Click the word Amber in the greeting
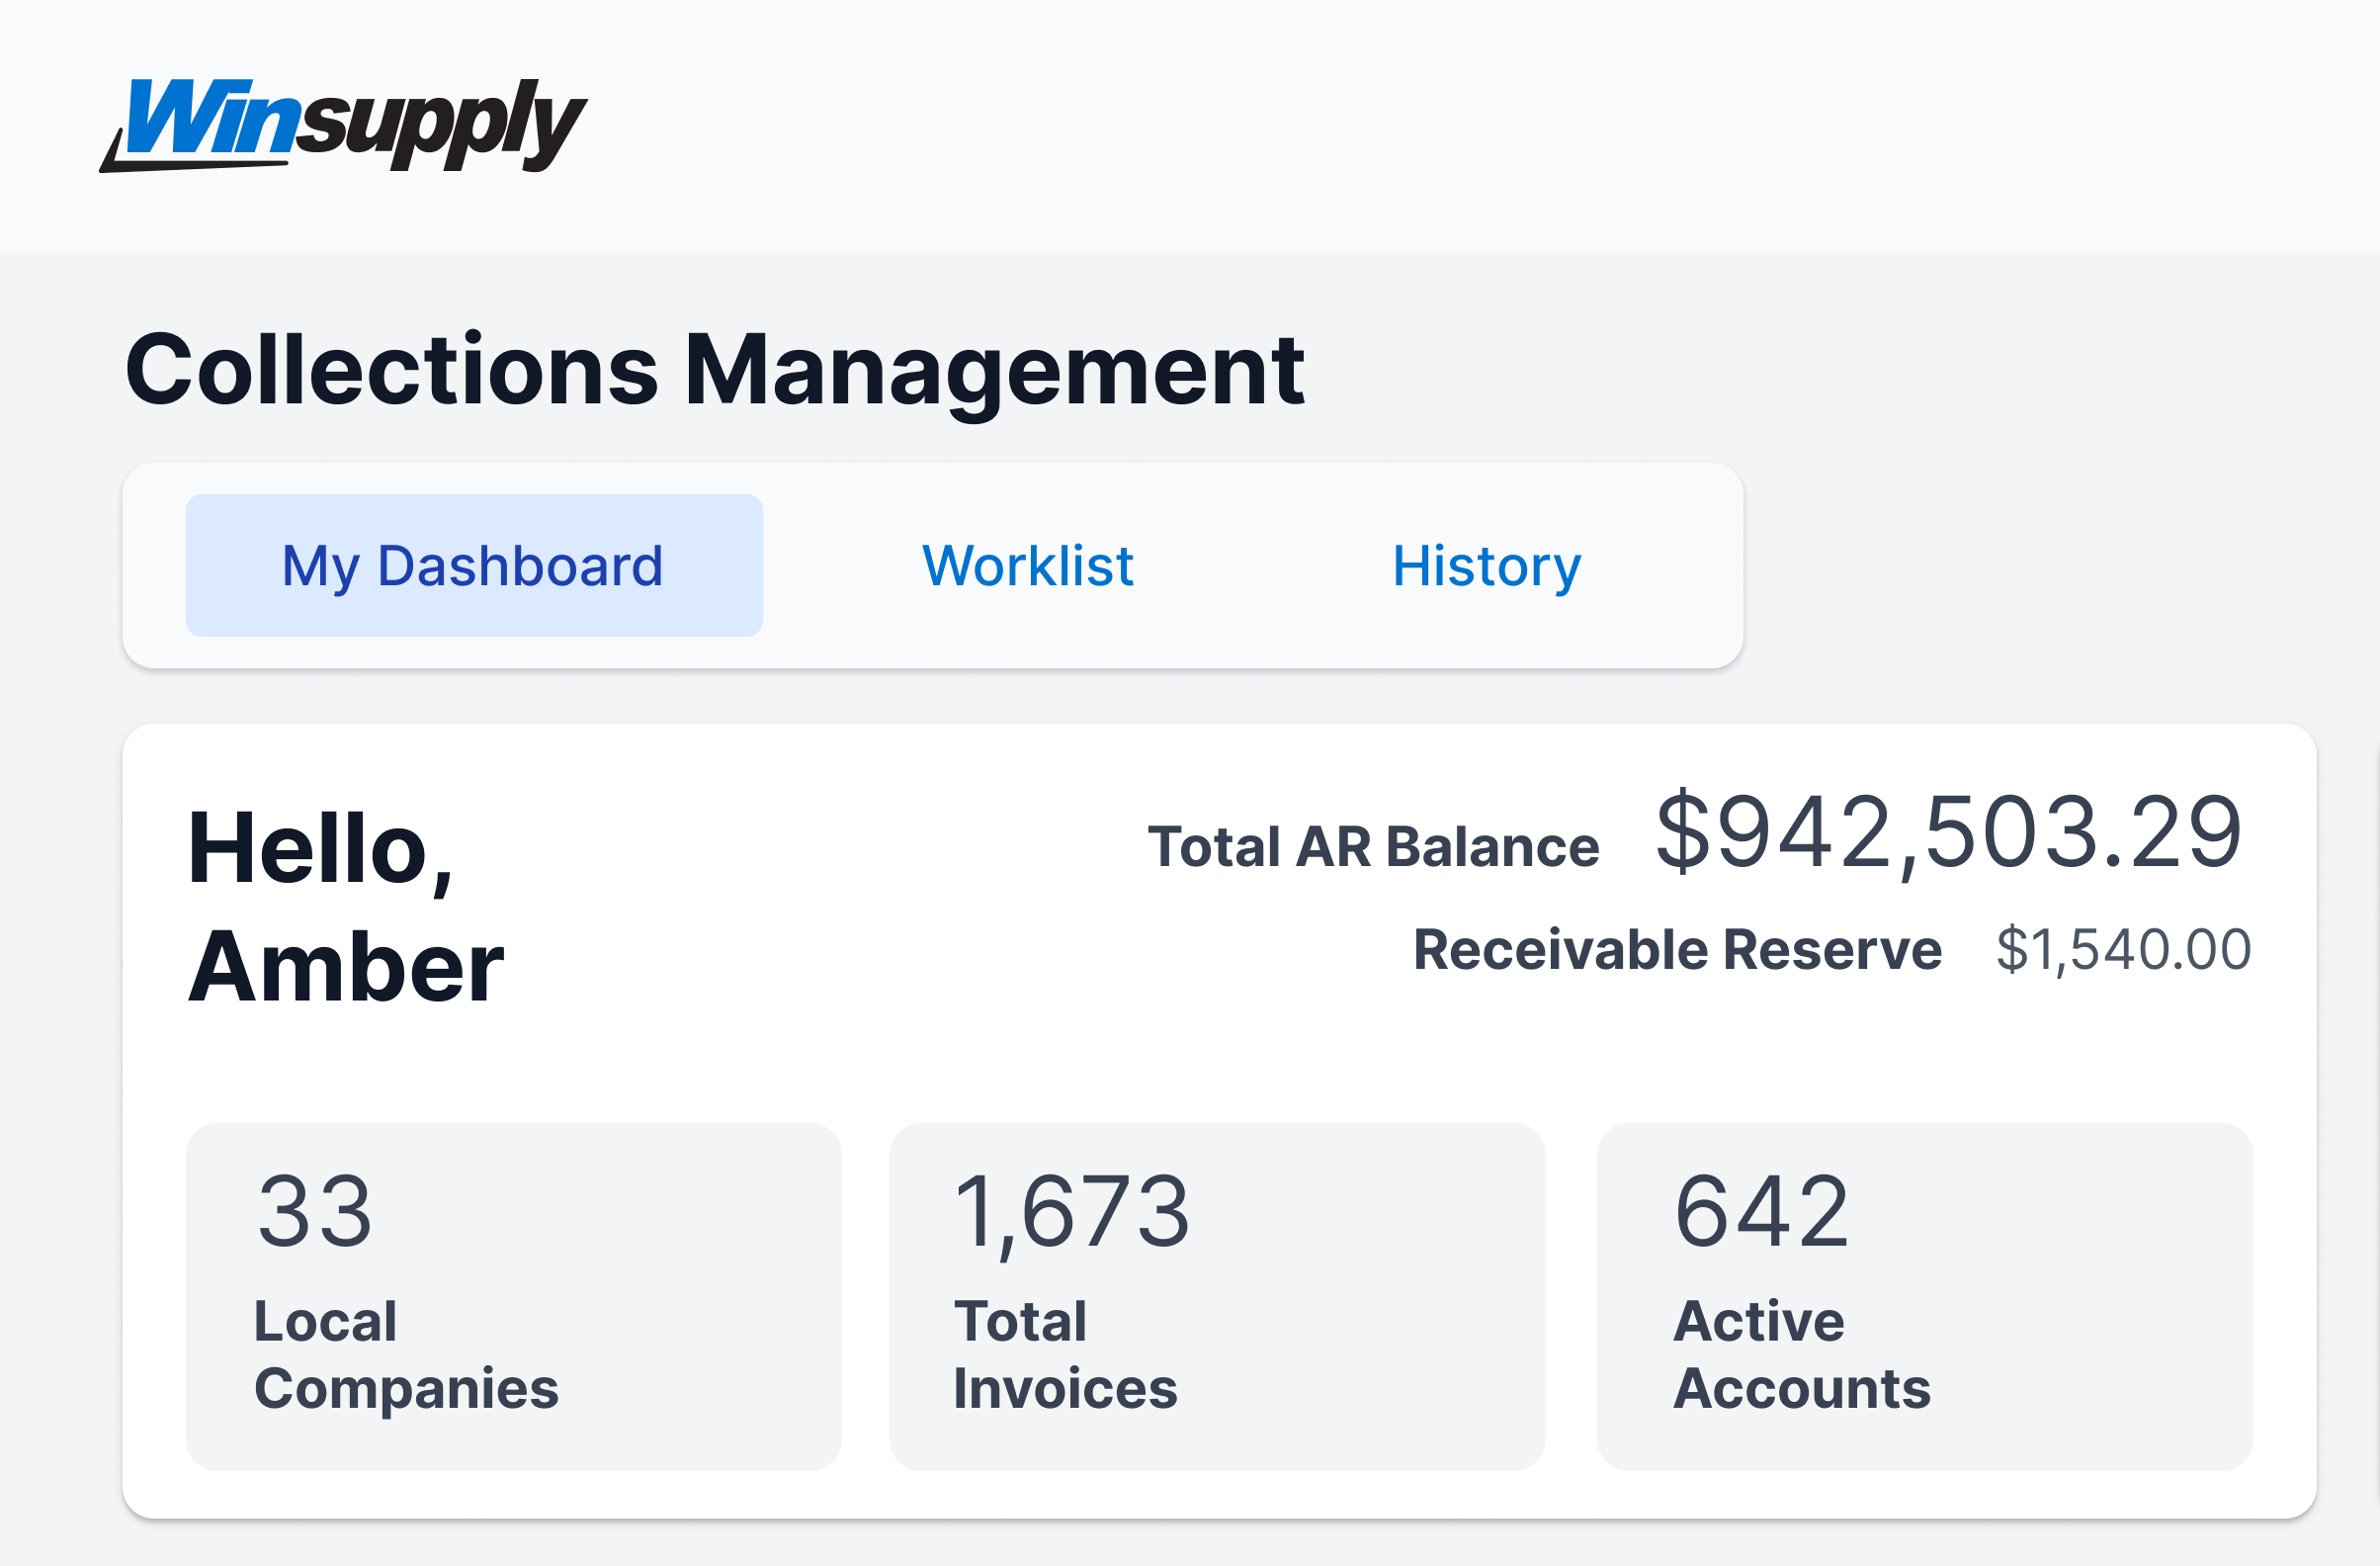This screenshot has width=2380, height=1566. [345, 967]
